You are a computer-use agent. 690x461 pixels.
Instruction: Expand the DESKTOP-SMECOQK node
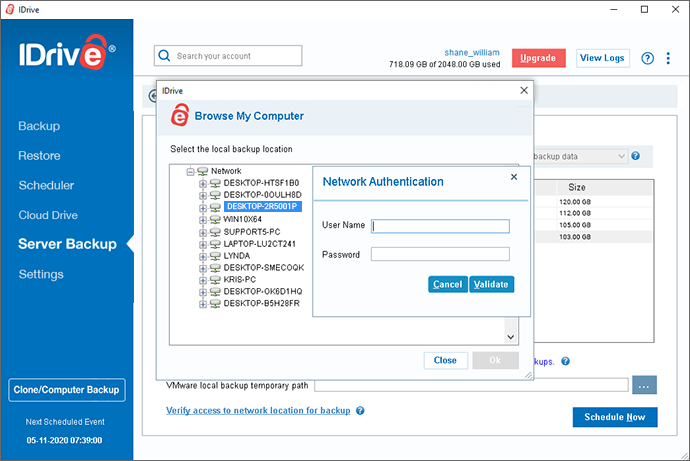tap(203, 268)
